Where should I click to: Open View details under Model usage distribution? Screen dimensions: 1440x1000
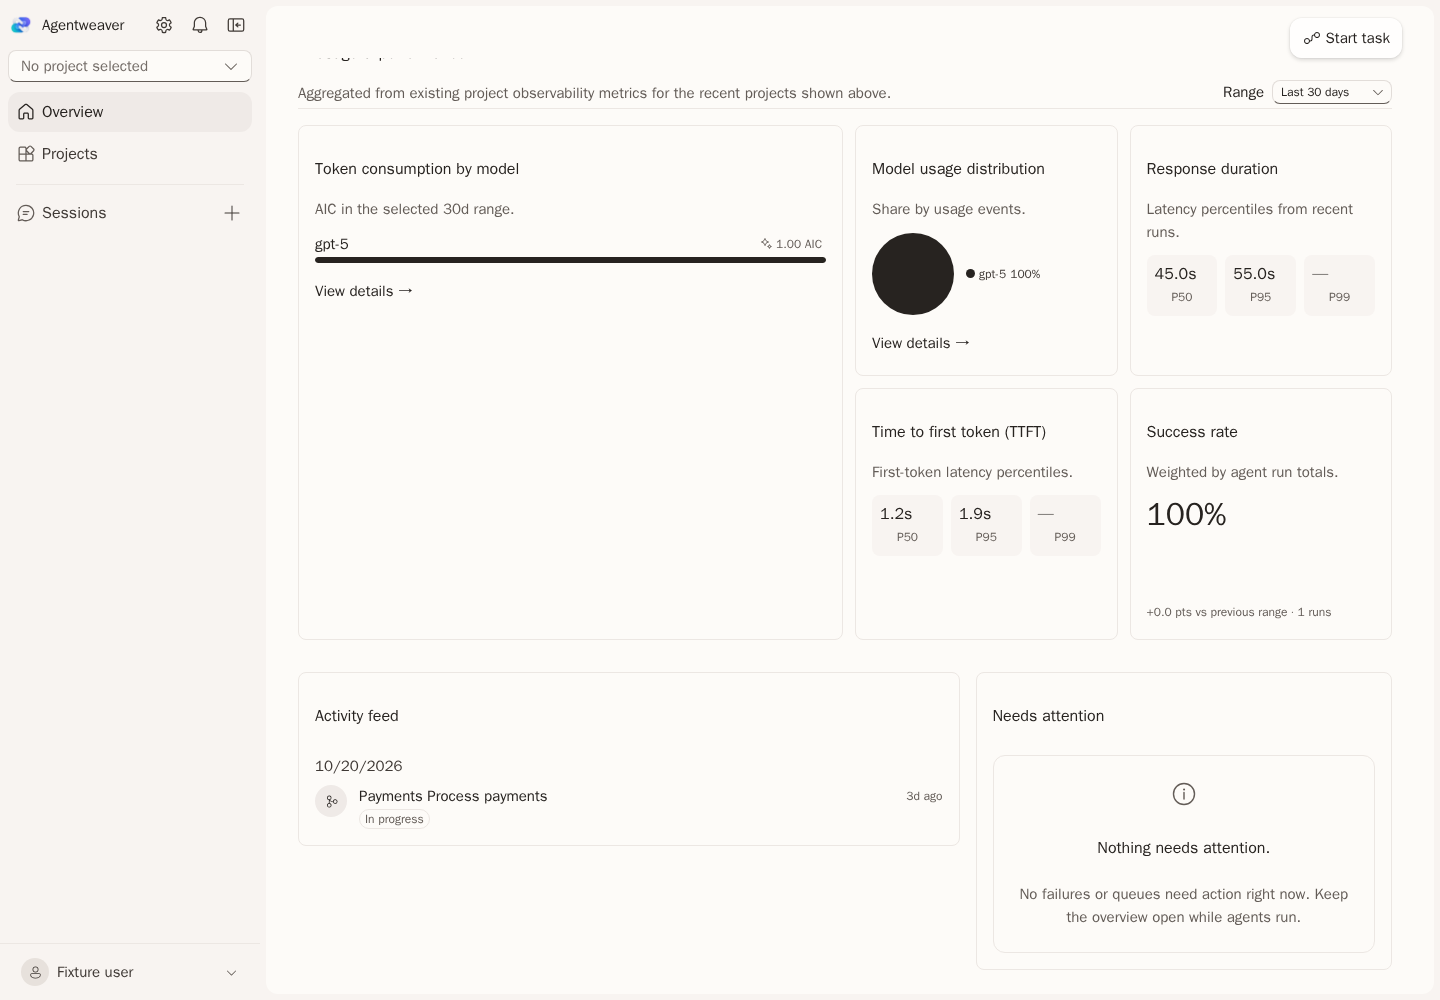tap(921, 343)
